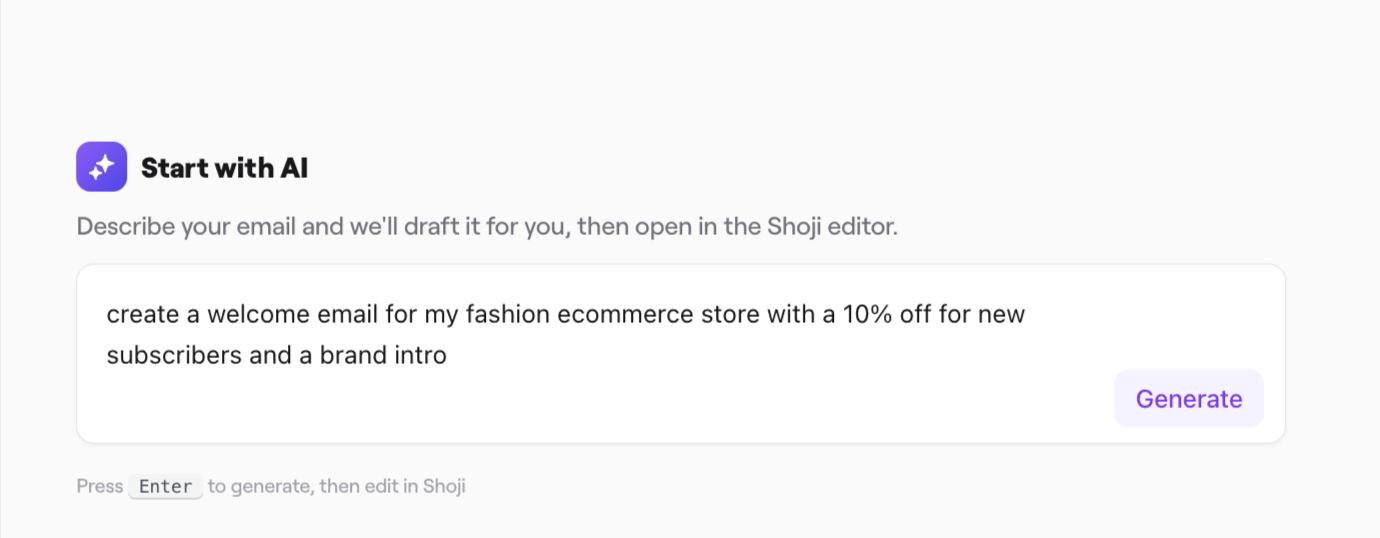Click the word "new" ending first line

coord(1002,315)
